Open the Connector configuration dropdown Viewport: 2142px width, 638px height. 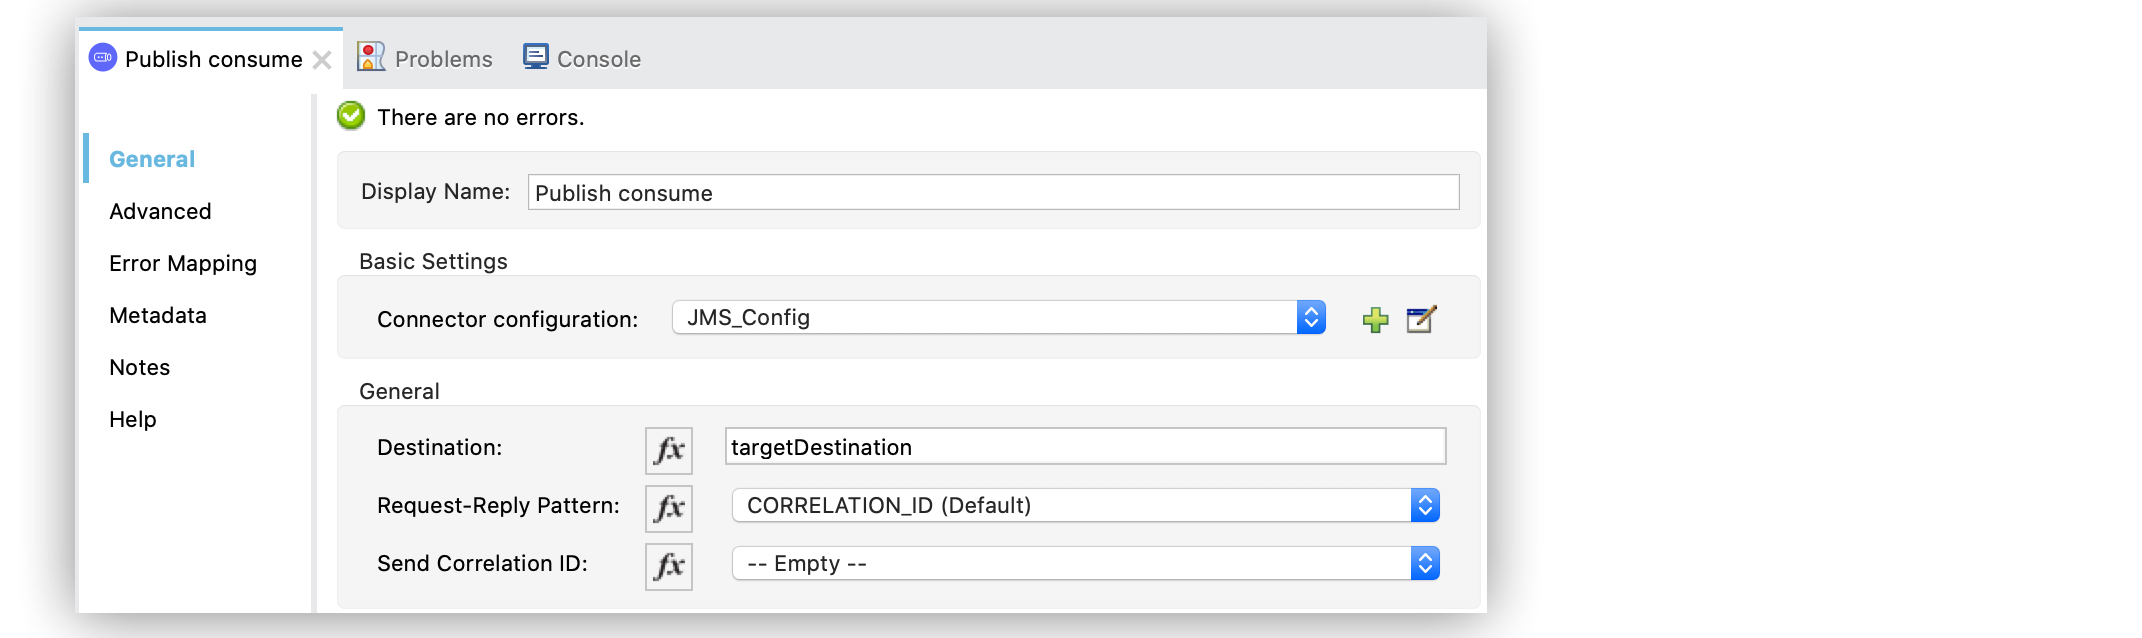click(x=1311, y=317)
